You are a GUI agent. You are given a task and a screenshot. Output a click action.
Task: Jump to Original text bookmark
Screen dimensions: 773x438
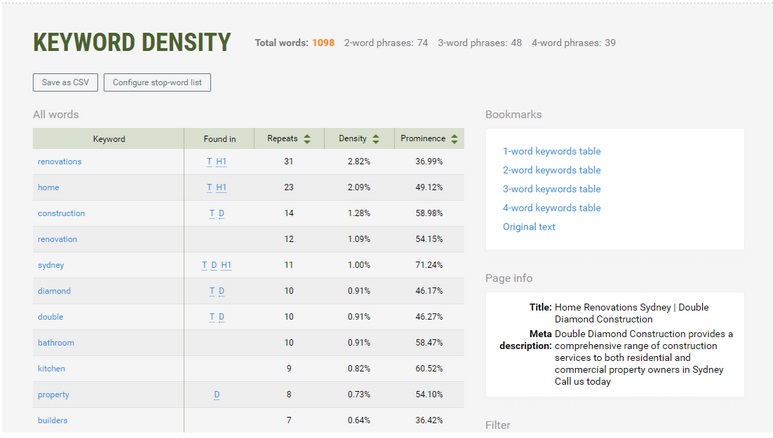pyautogui.click(x=529, y=227)
